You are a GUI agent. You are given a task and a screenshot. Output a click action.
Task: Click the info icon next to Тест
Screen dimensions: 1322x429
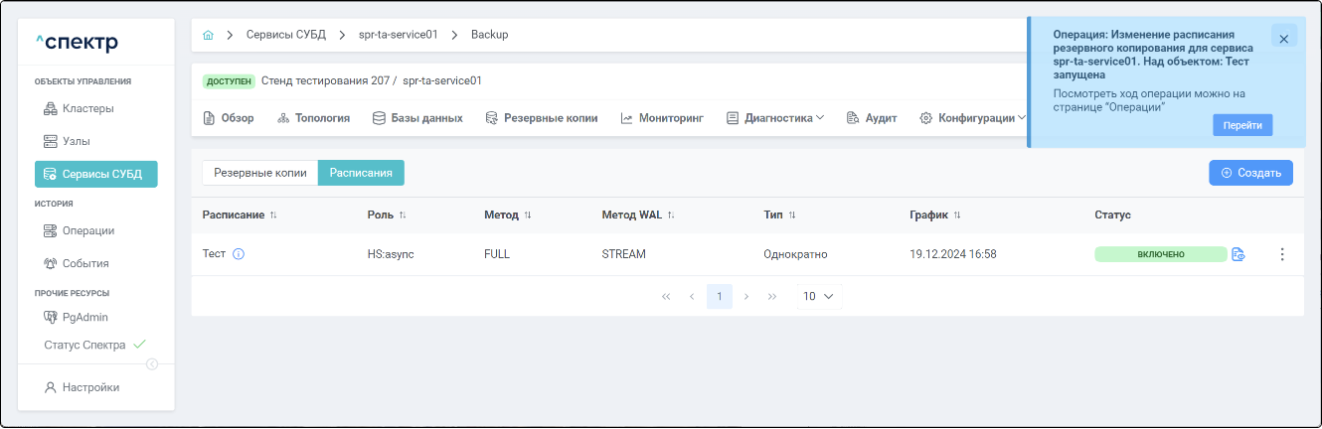(239, 254)
